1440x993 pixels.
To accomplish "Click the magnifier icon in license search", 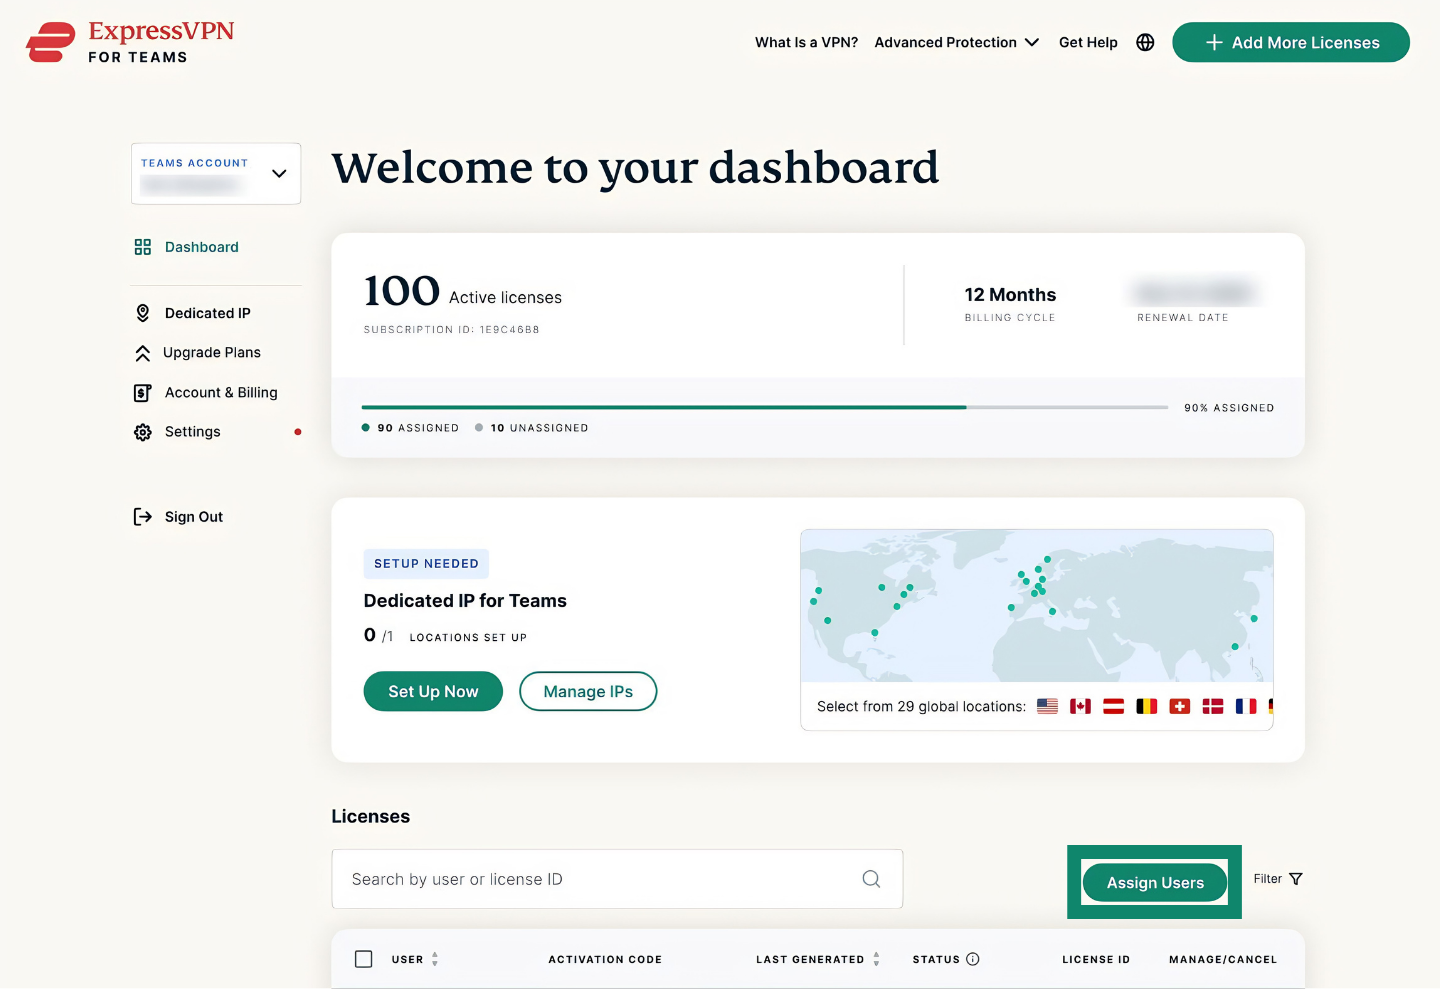I will coord(871,879).
